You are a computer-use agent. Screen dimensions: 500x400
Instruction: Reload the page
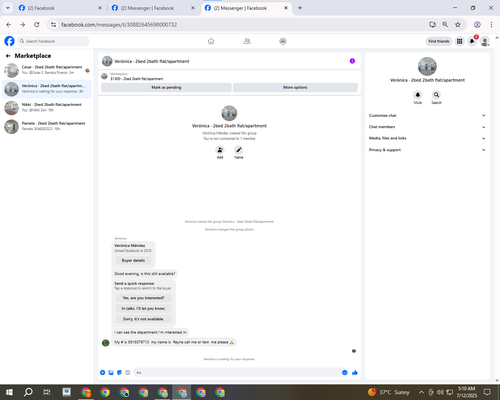coord(37,25)
